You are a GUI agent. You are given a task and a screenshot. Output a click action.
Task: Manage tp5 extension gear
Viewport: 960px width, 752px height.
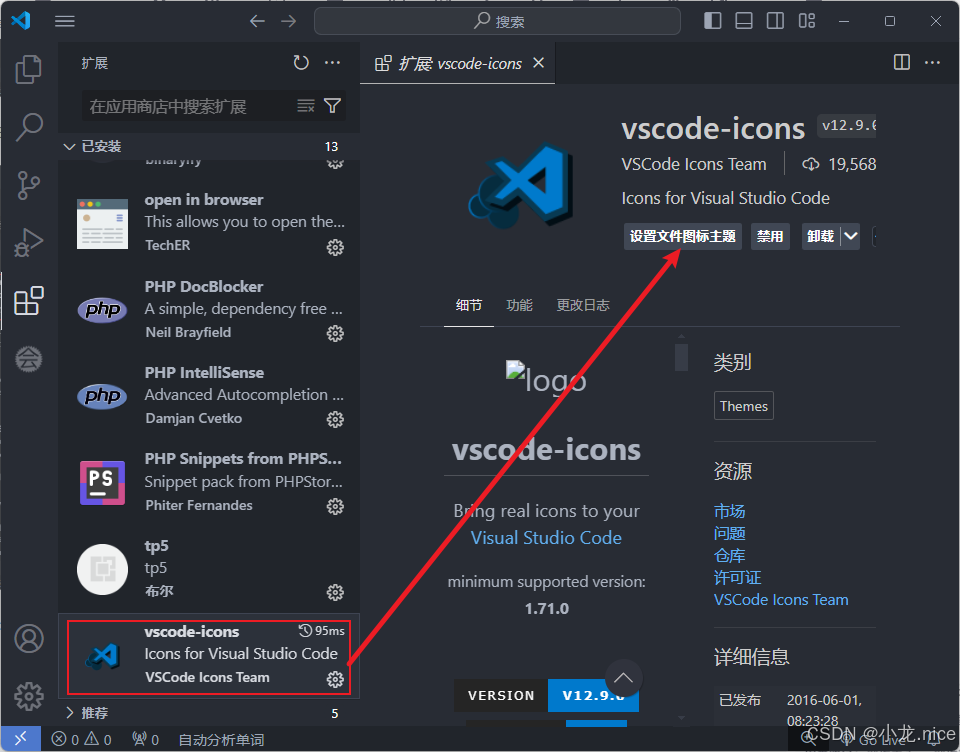tap(335, 592)
